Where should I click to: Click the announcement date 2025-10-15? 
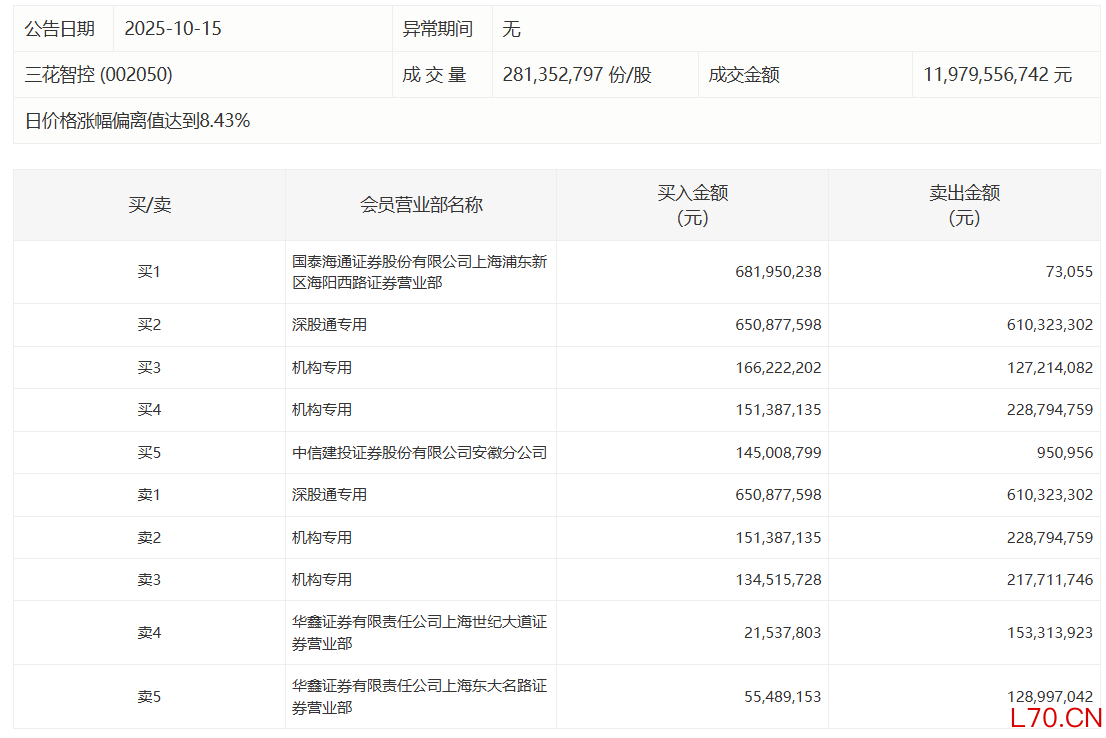173,29
